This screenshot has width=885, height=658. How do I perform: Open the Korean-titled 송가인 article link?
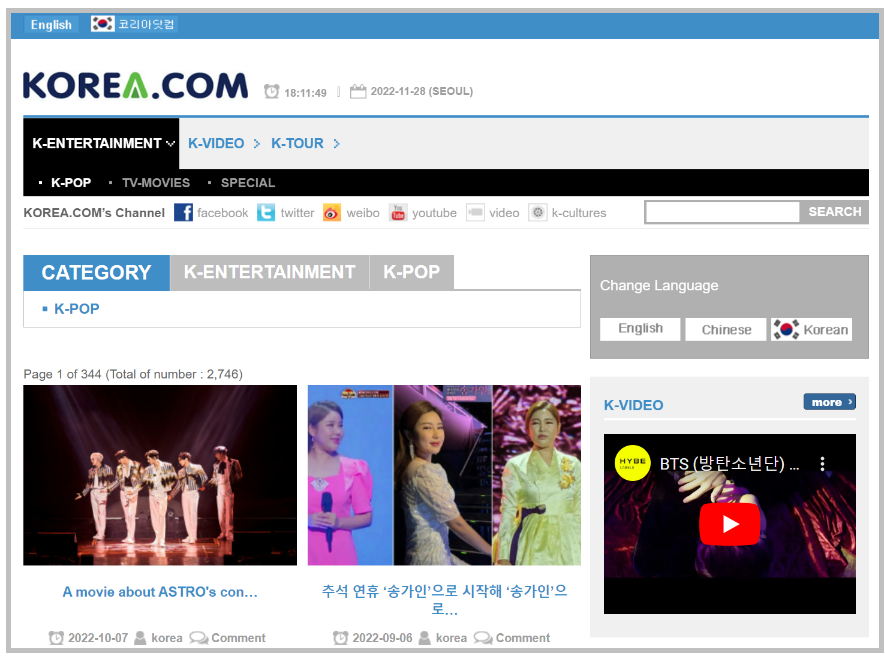444,600
